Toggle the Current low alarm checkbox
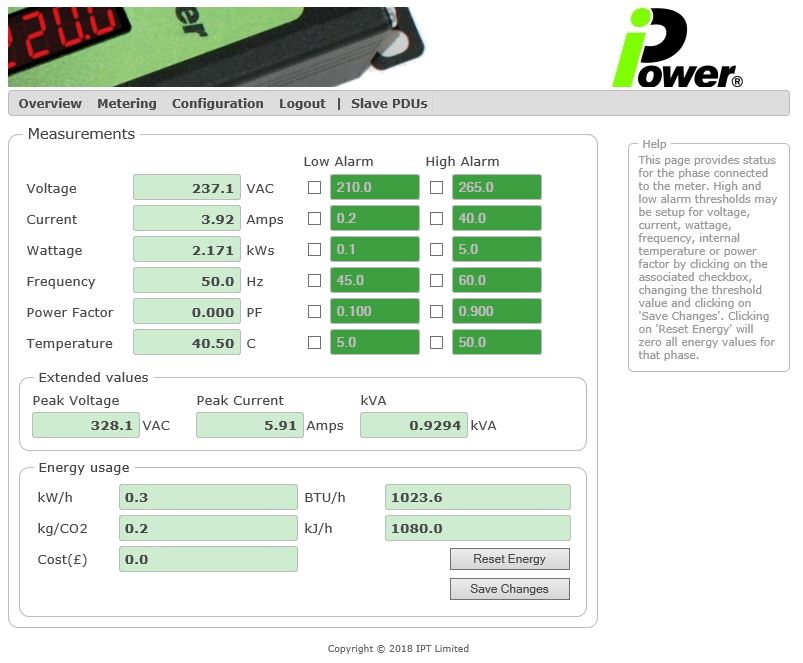The height and width of the screenshot is (663, 803). click(x=315, y=219)
